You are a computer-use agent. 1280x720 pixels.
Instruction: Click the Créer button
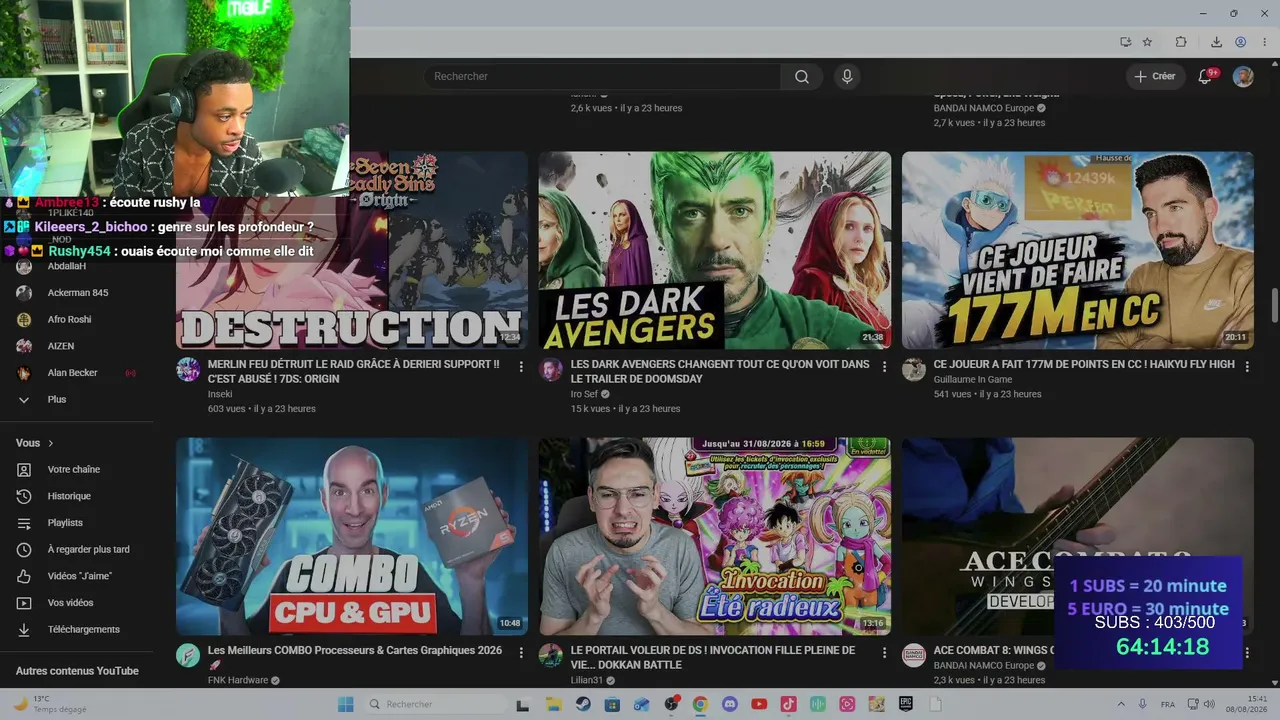(1155, 77)
